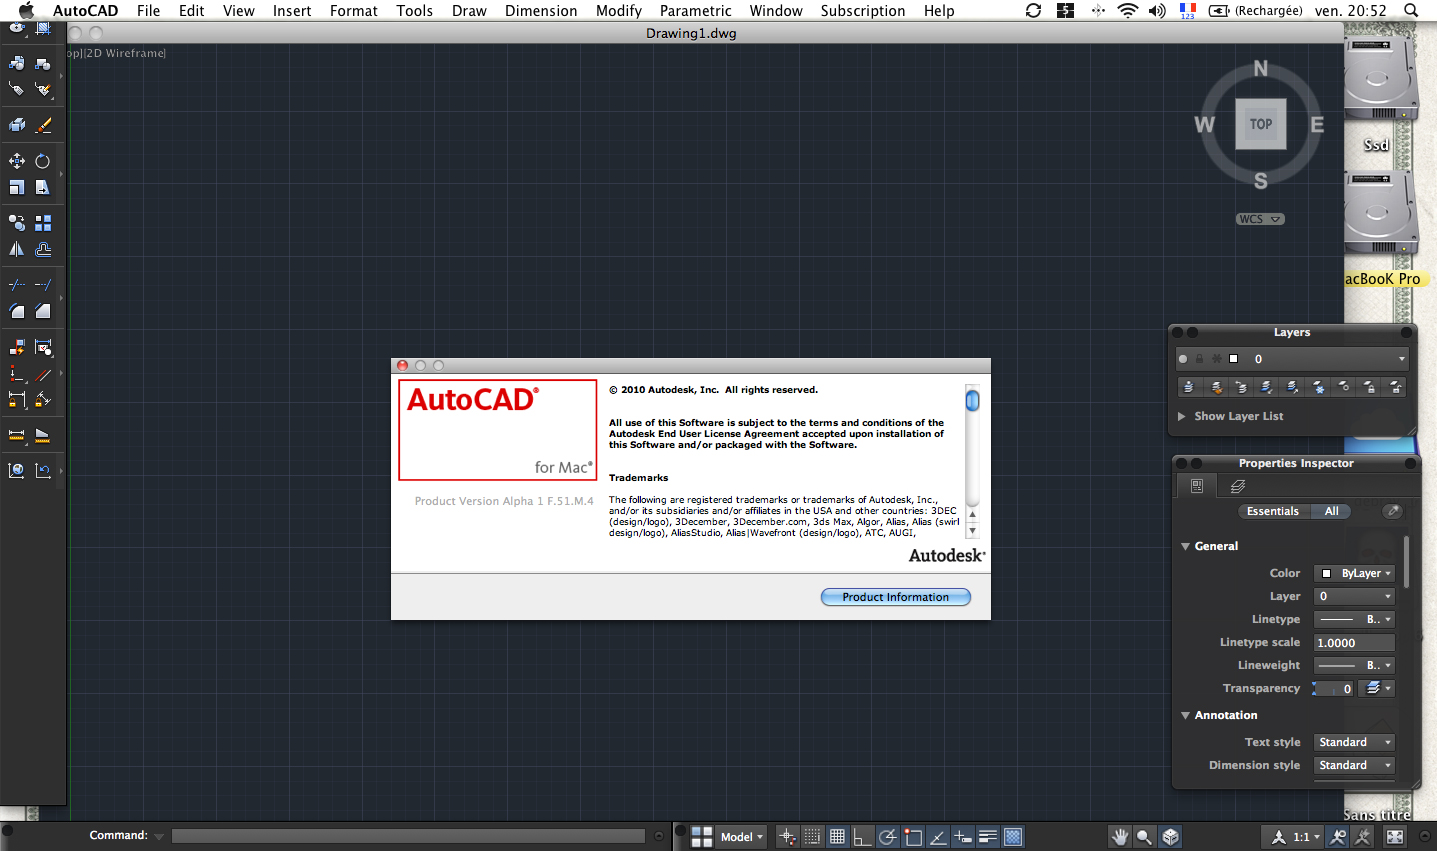Viewport: 1437px width, 851px height.
Task: Select the Scale tool
Action: pos(17,187)
